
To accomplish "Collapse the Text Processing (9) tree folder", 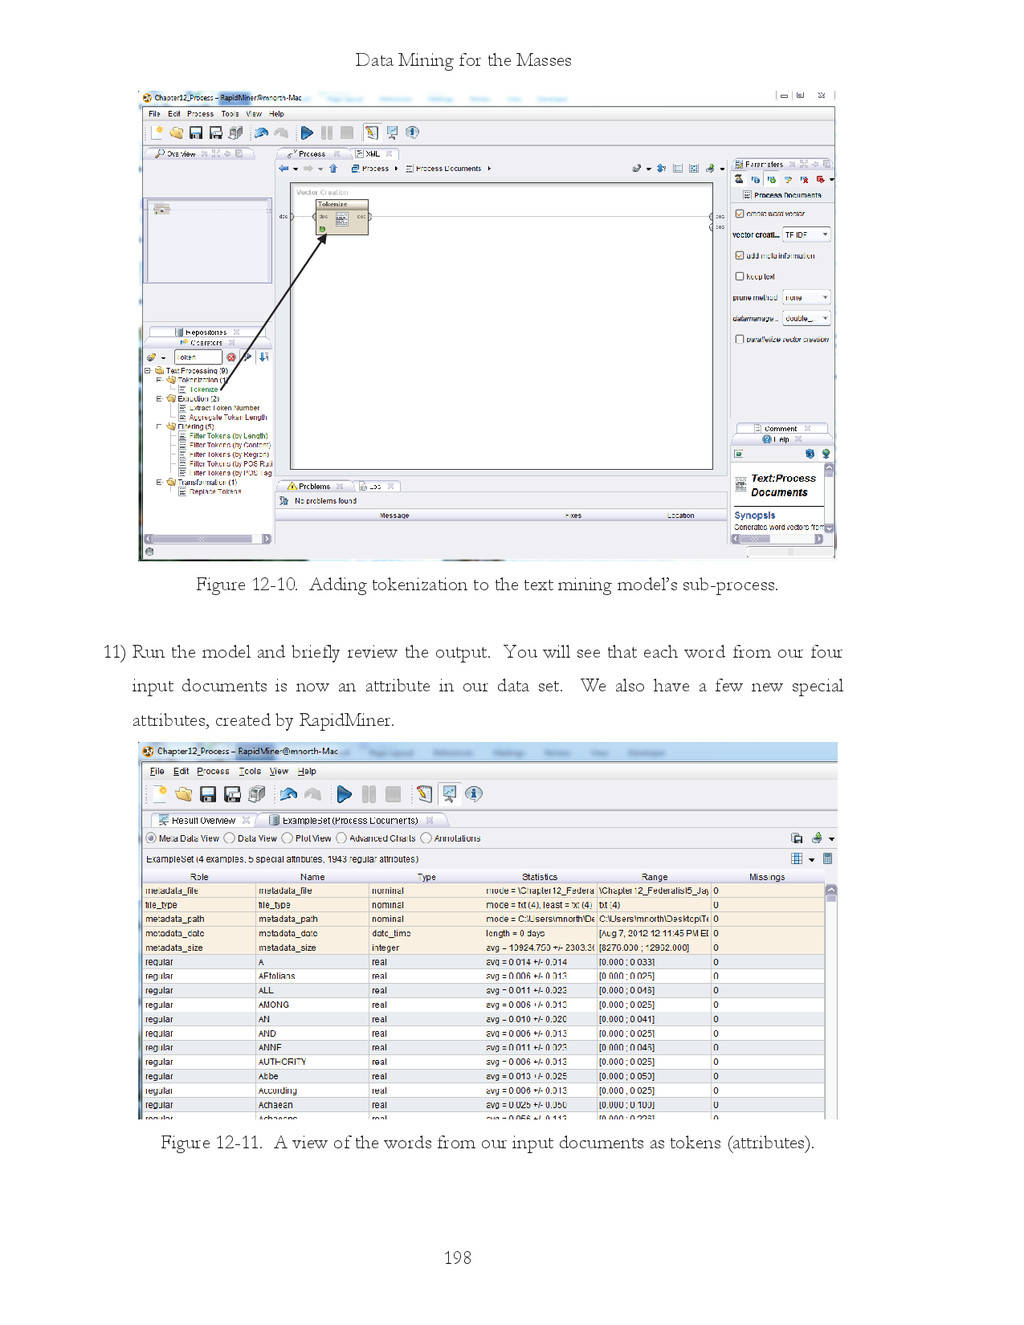I will pyautogui.click(x=148, y=370).
